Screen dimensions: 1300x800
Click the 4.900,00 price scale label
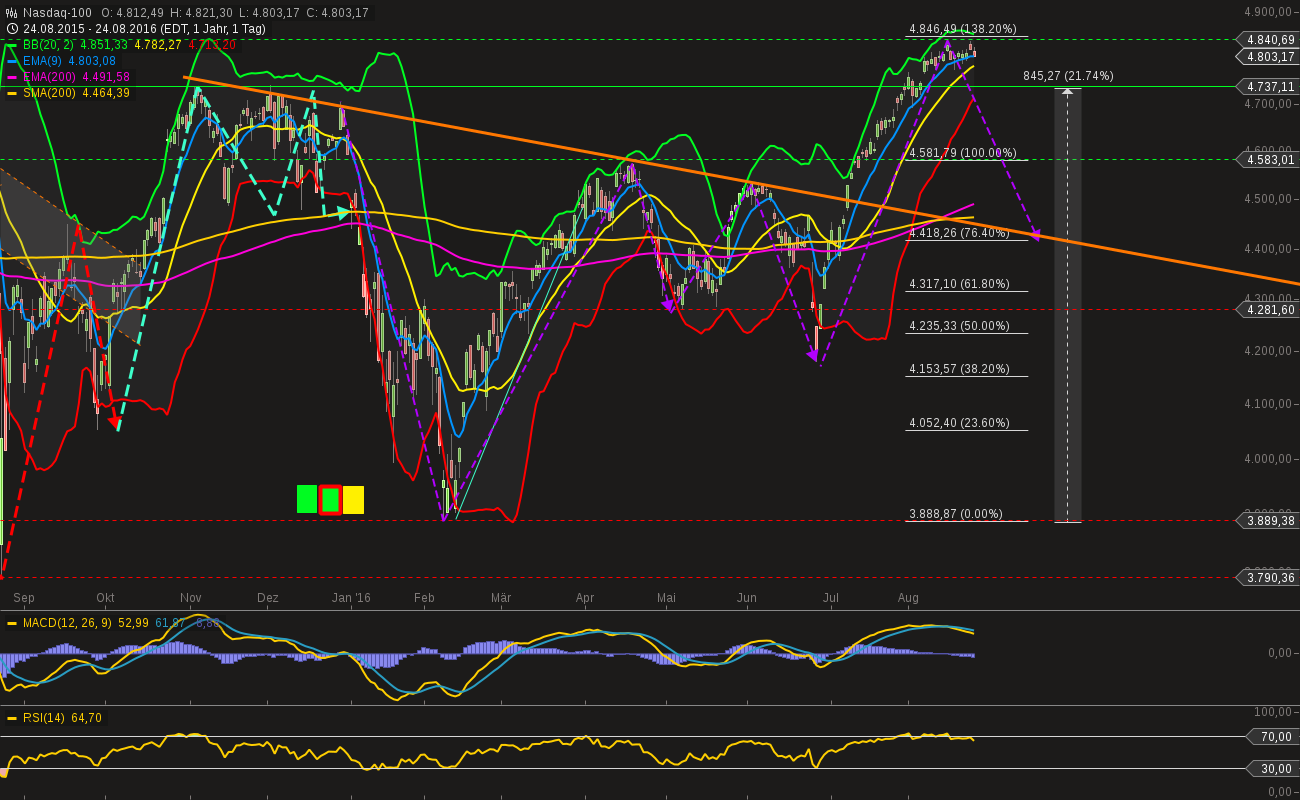pos(1270,12)
